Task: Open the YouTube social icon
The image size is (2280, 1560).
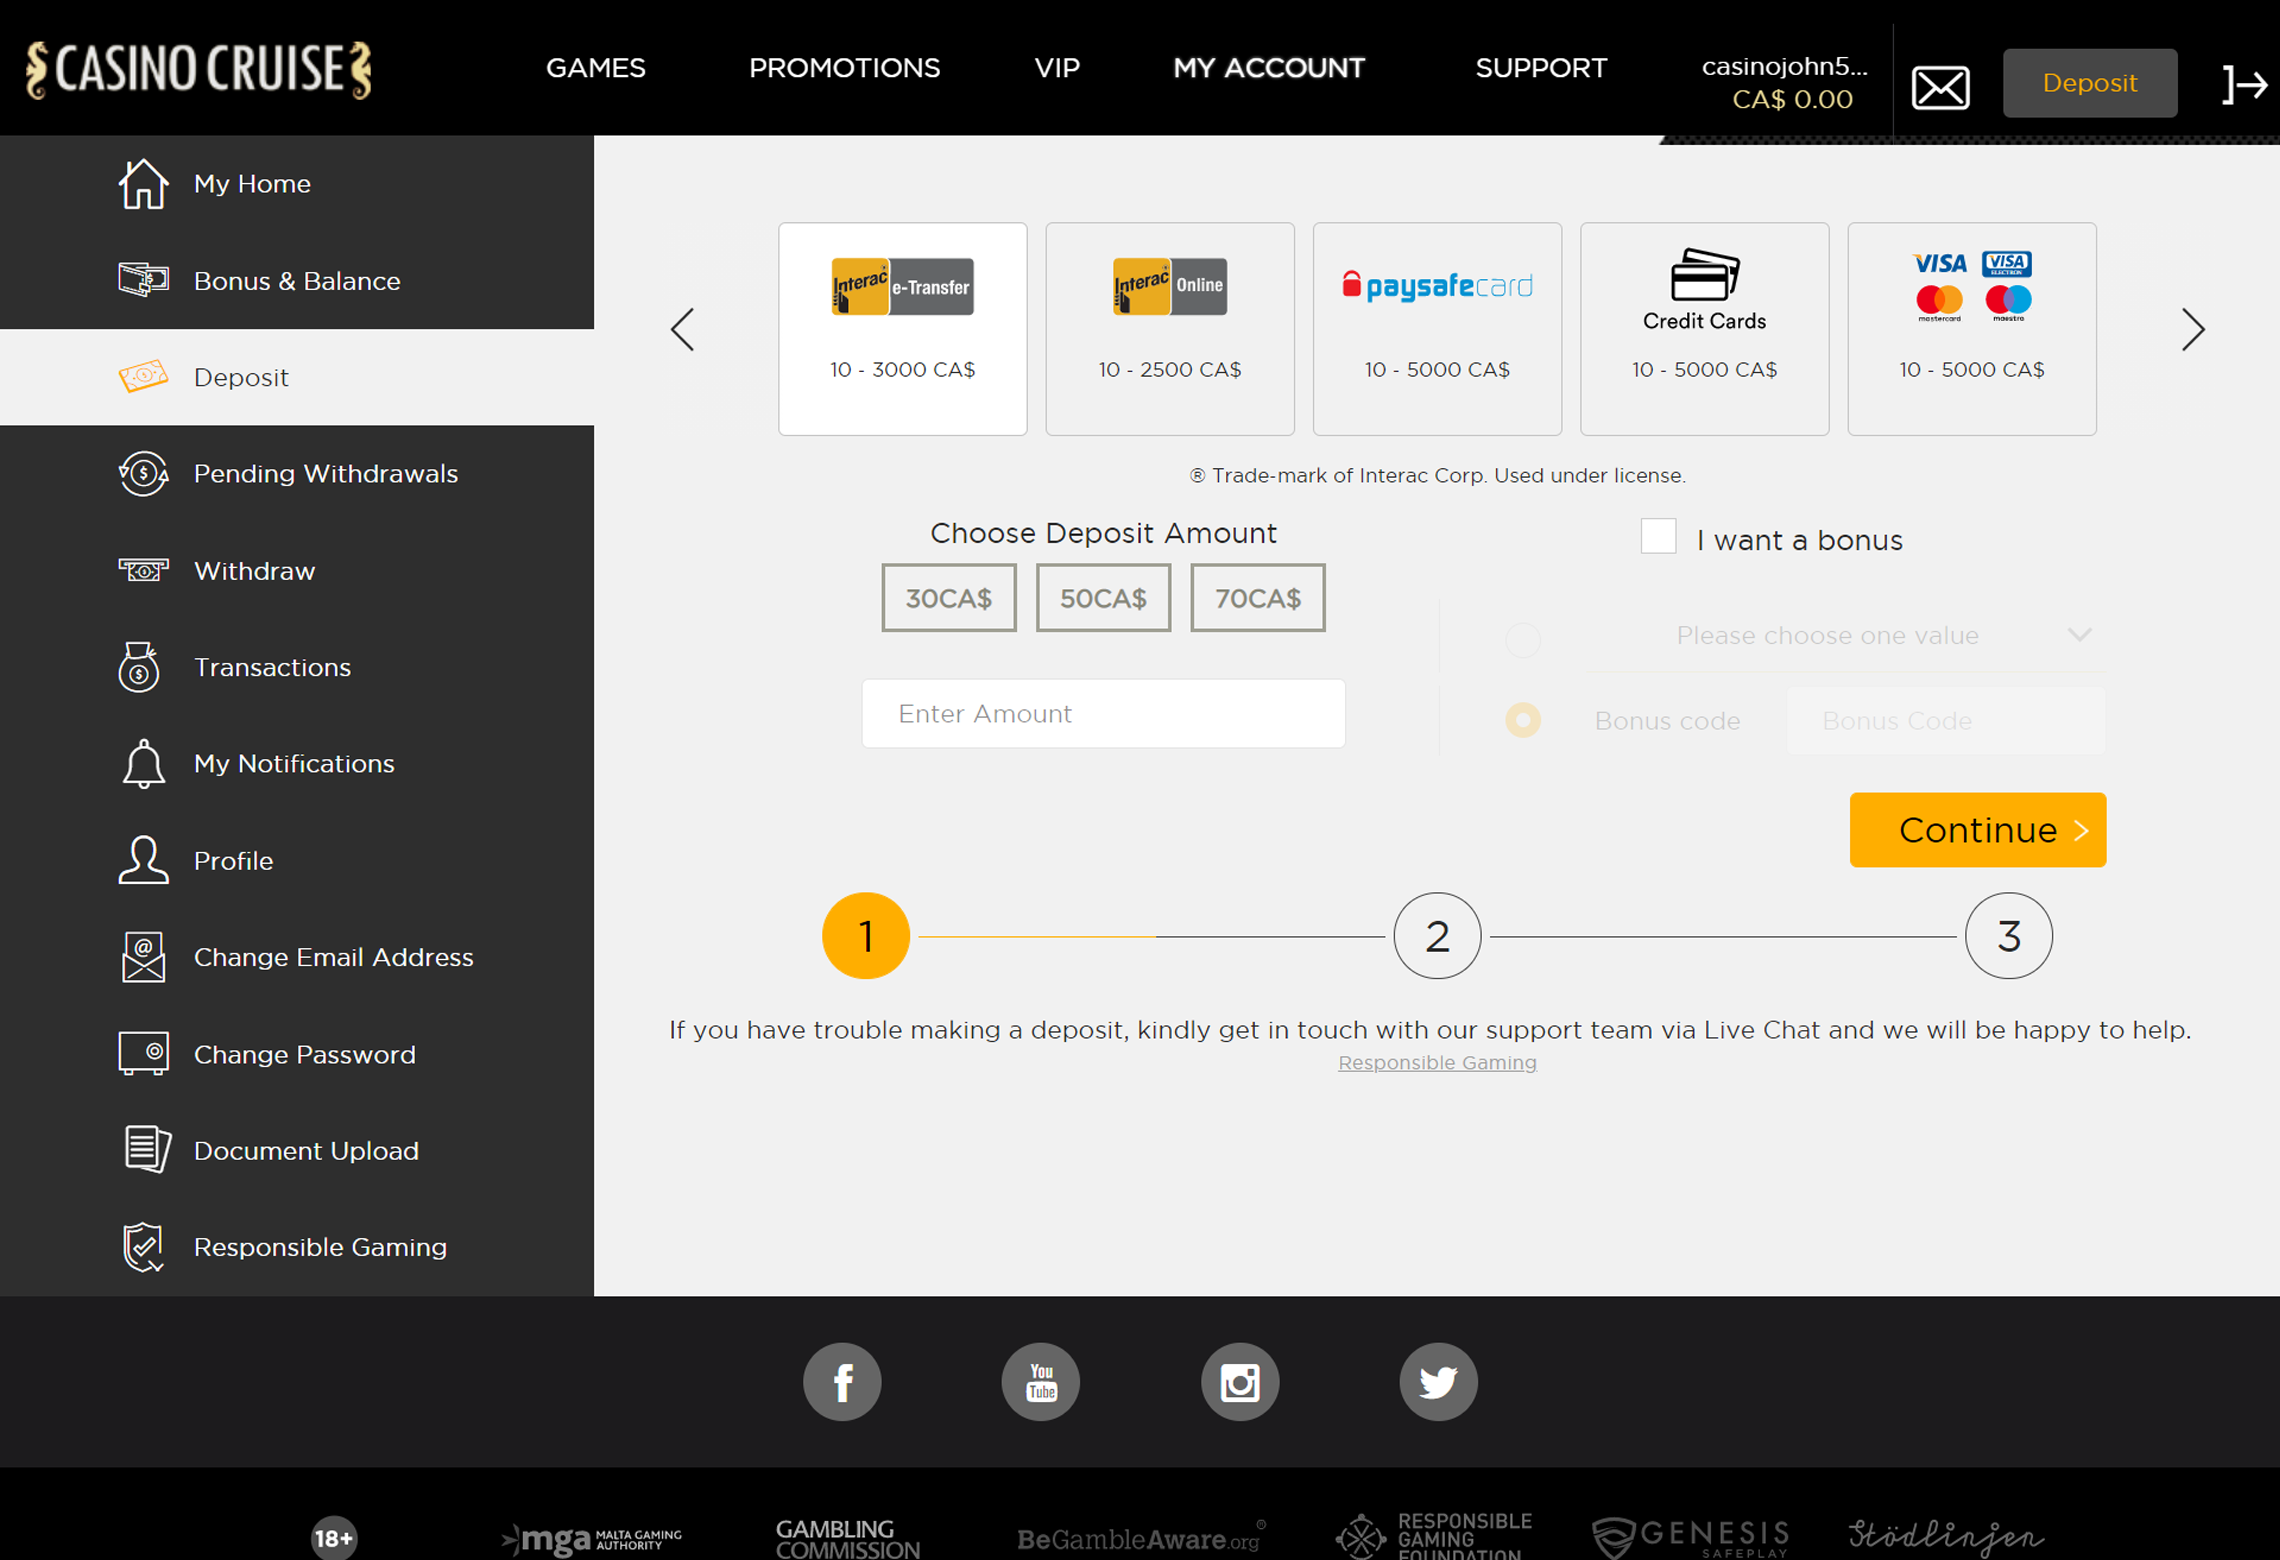Action: pyautogui.click(x=1040, y=1382)
